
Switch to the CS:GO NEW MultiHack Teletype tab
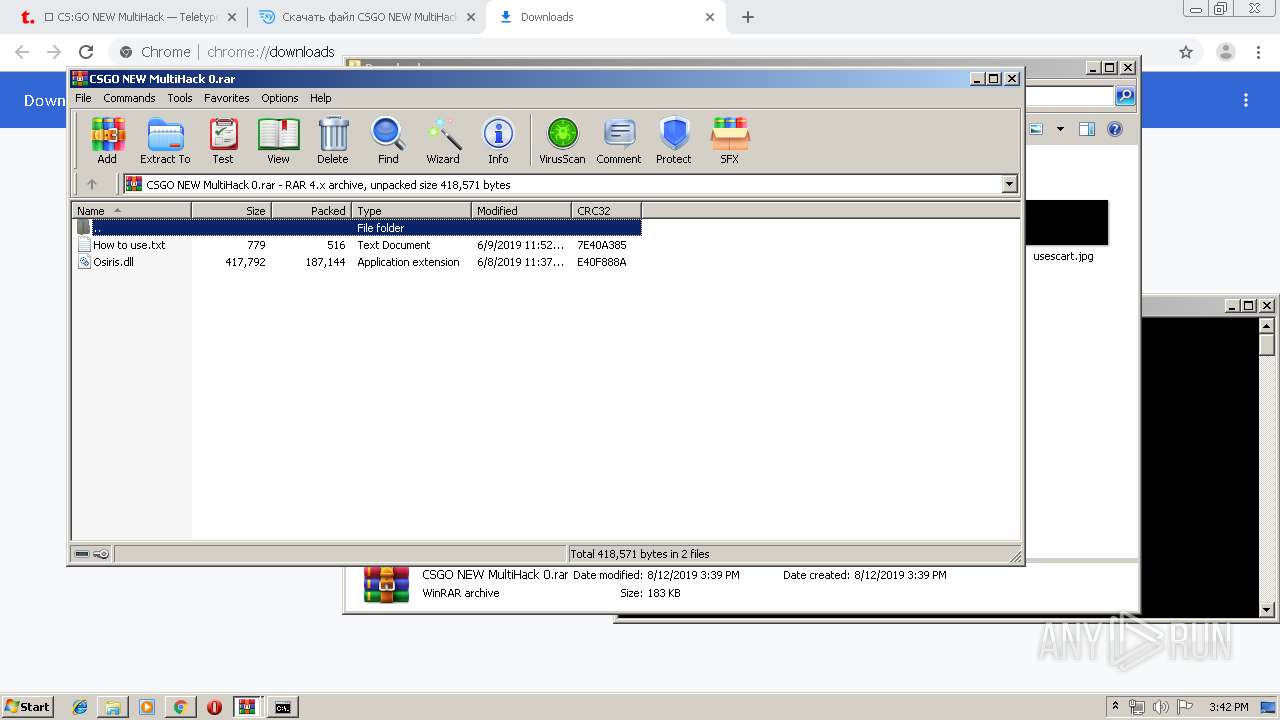pos(129,17)
